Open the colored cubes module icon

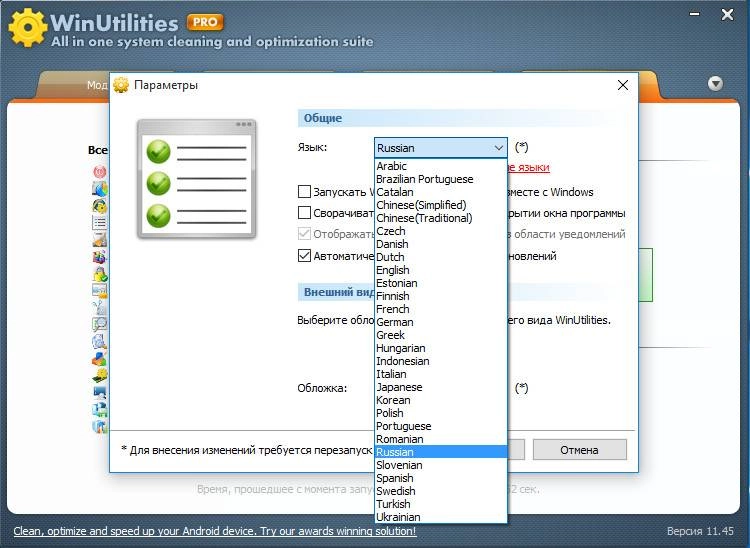pyautogui.click(x=99, y=257)
